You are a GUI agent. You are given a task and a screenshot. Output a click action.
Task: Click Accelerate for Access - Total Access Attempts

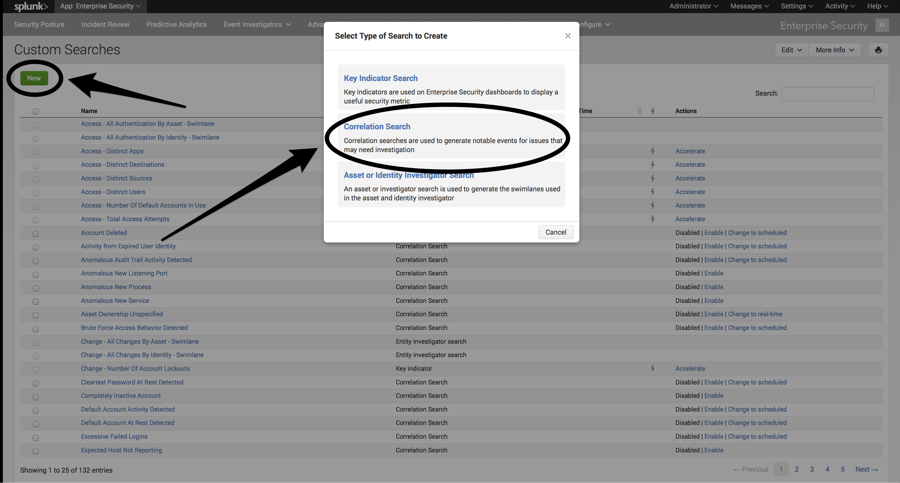(690, 219)
